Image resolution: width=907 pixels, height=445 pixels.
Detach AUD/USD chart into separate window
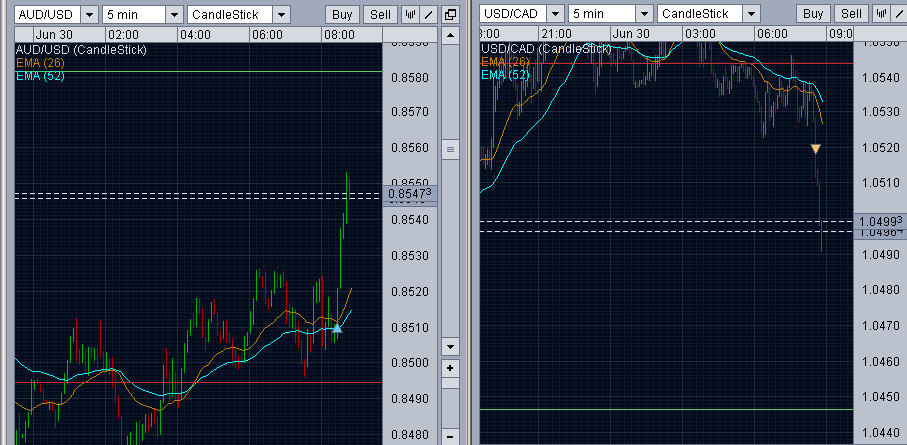tap(449, 14)
